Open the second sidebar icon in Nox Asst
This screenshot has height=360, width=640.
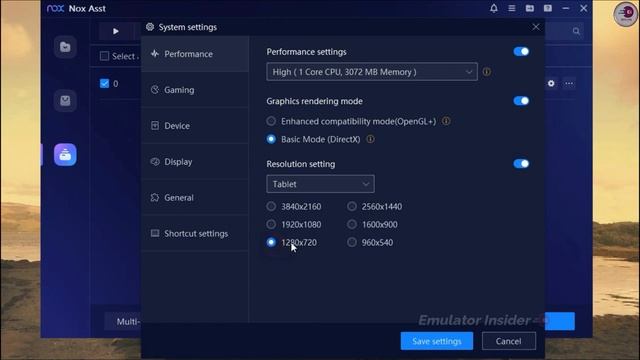point(65,100)
